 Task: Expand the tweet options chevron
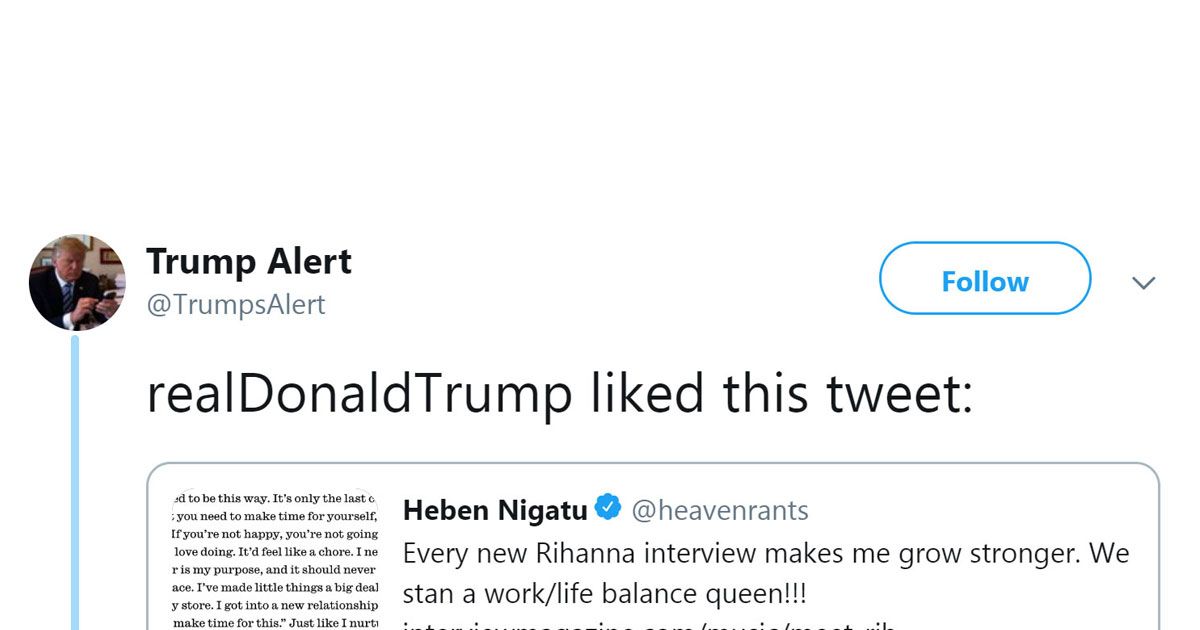(x=1143, y=283)
